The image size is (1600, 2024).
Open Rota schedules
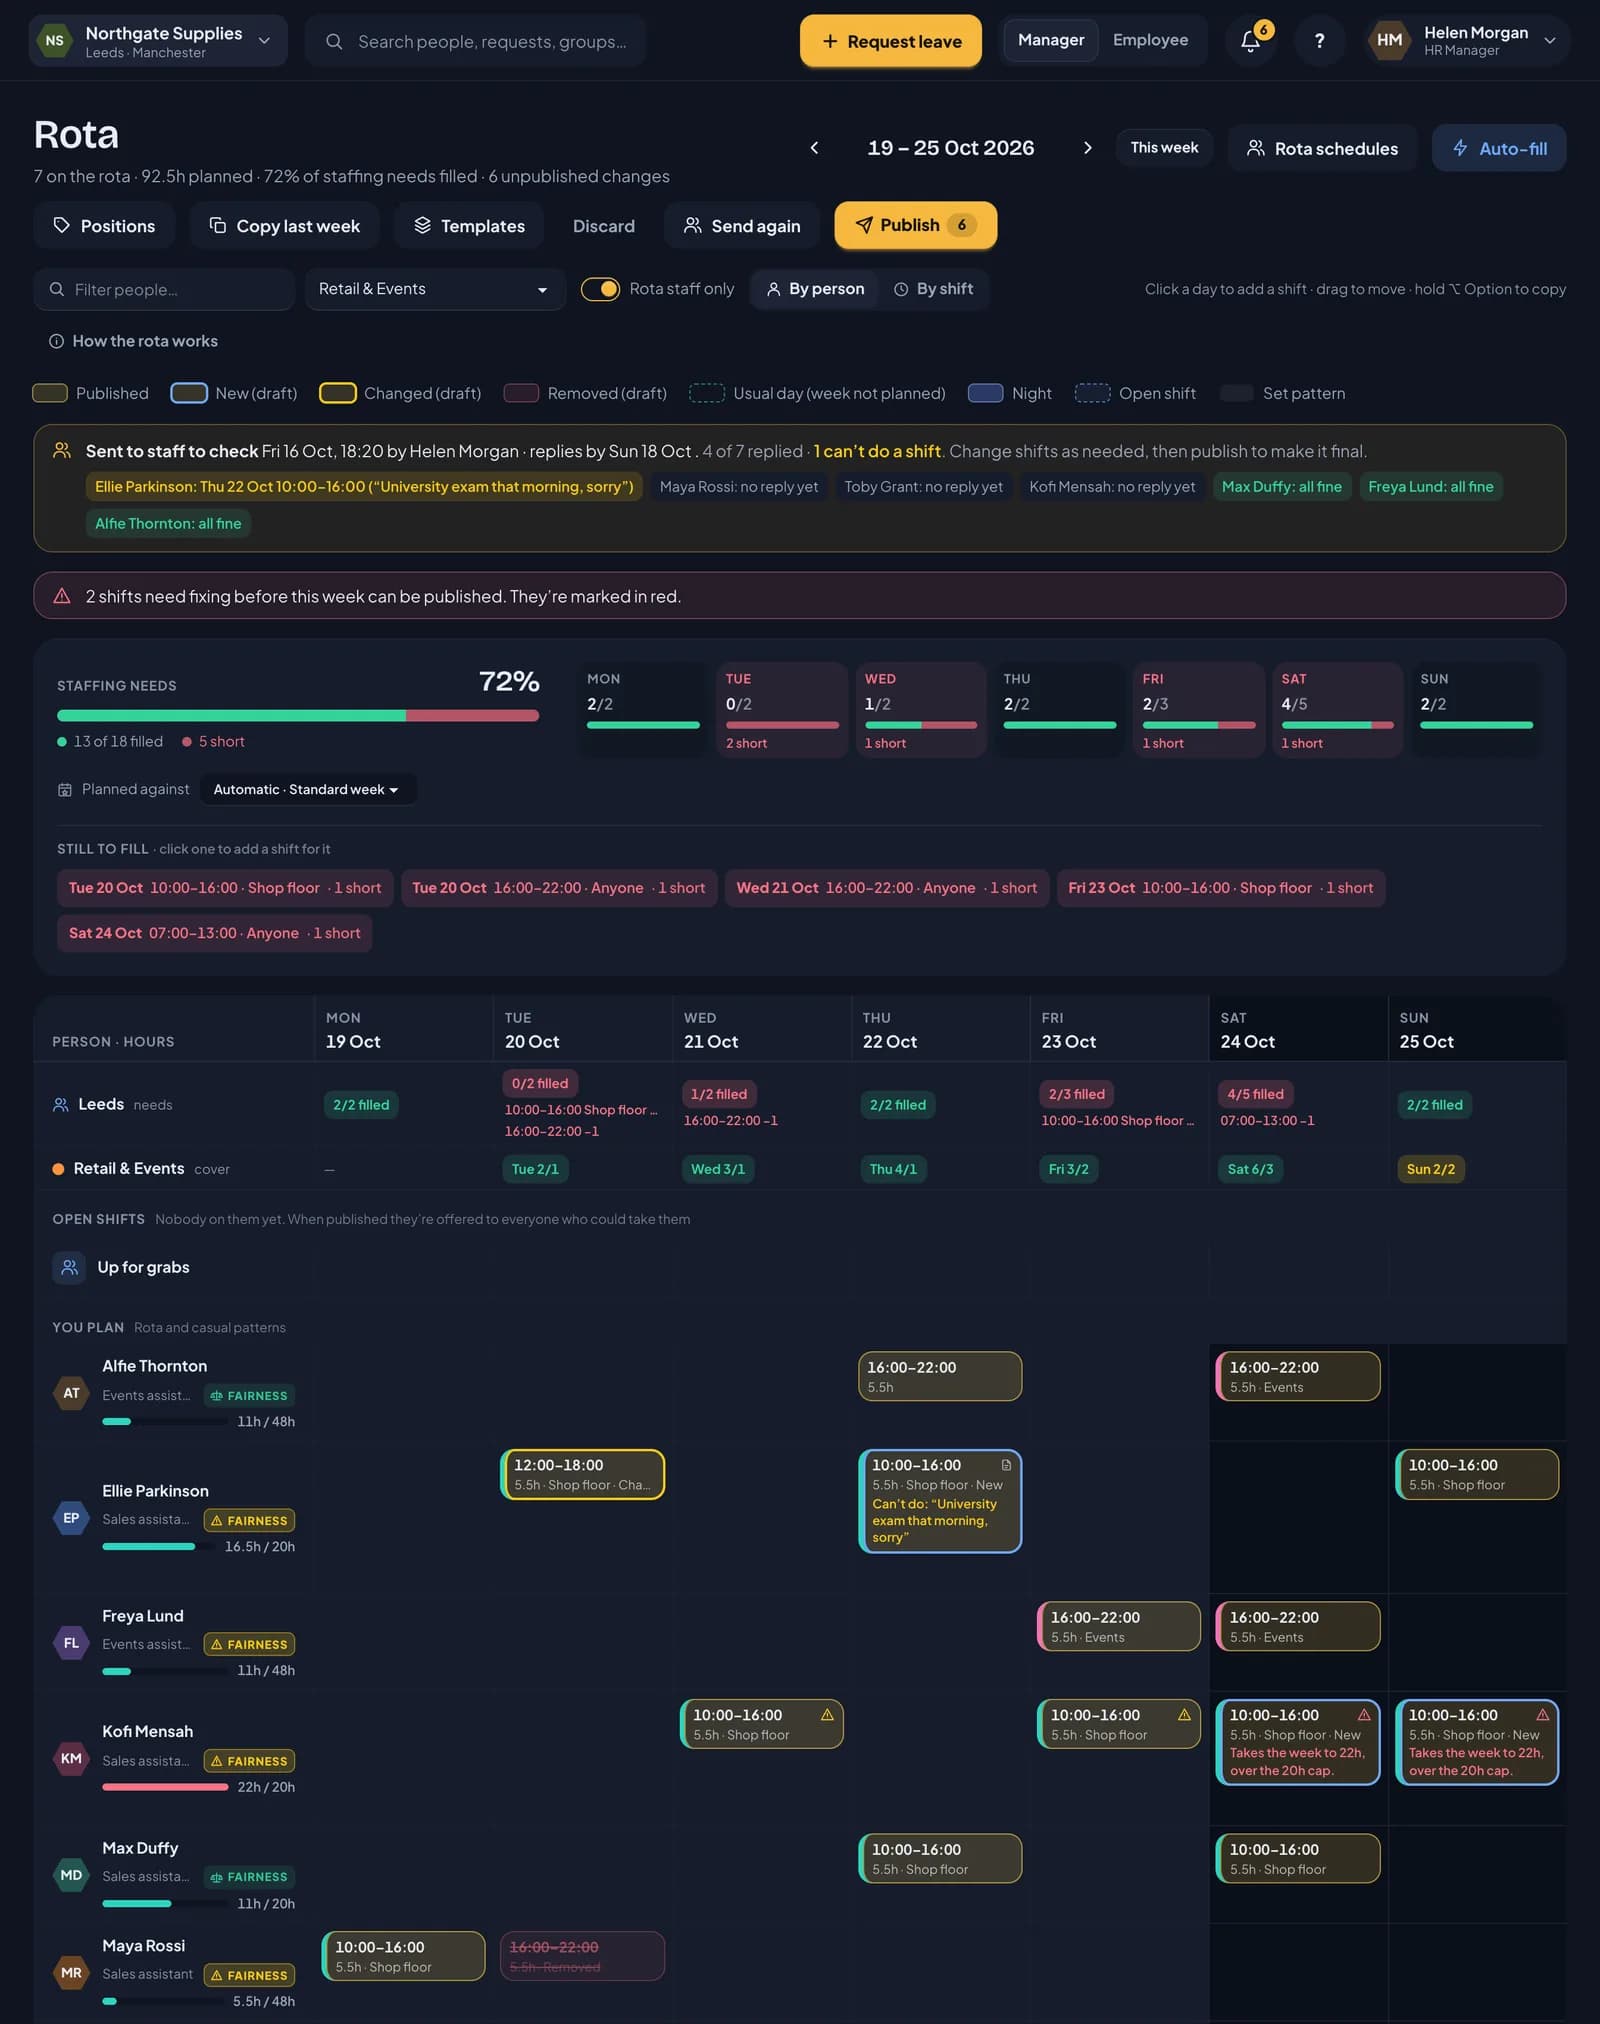(1322, 148)
